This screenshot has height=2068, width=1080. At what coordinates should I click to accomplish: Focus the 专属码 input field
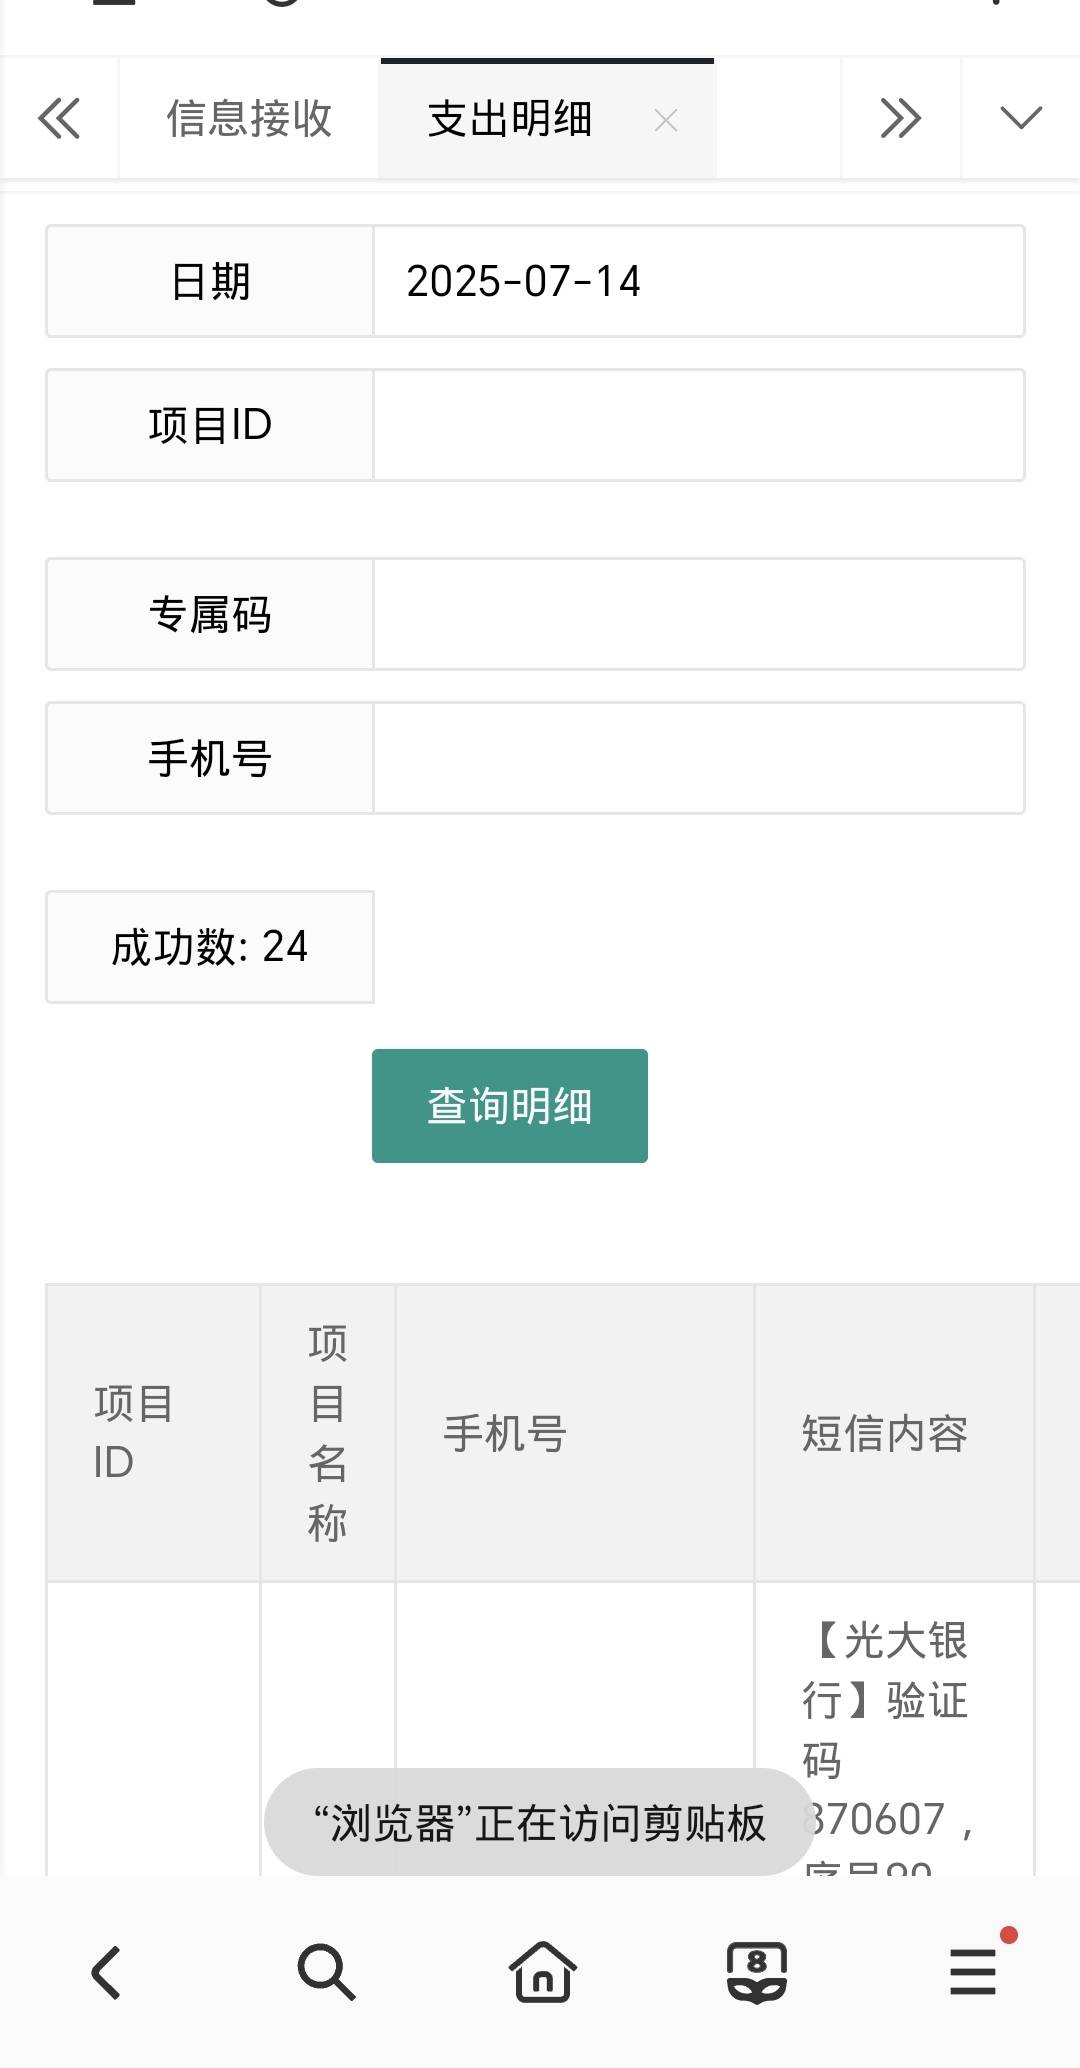(698, 614)
